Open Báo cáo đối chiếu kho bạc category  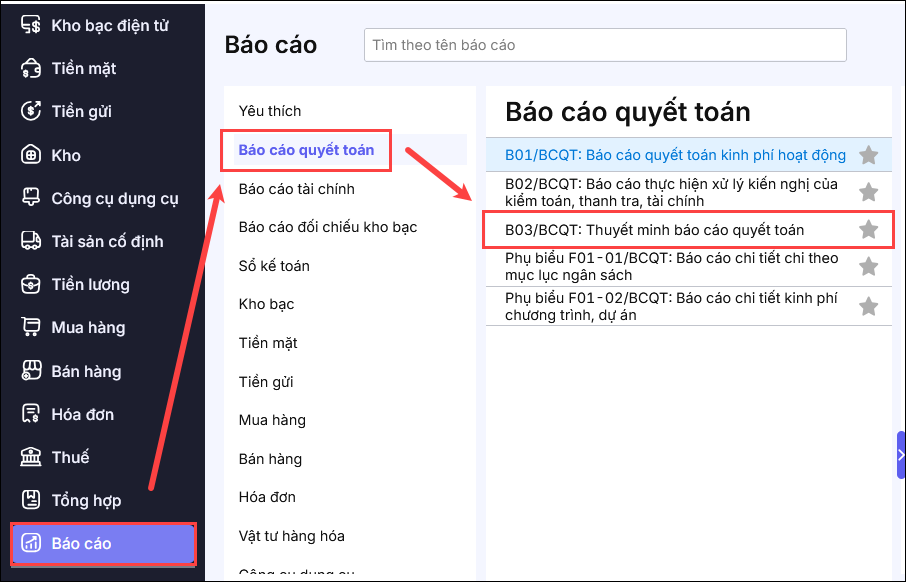point(328,227)
